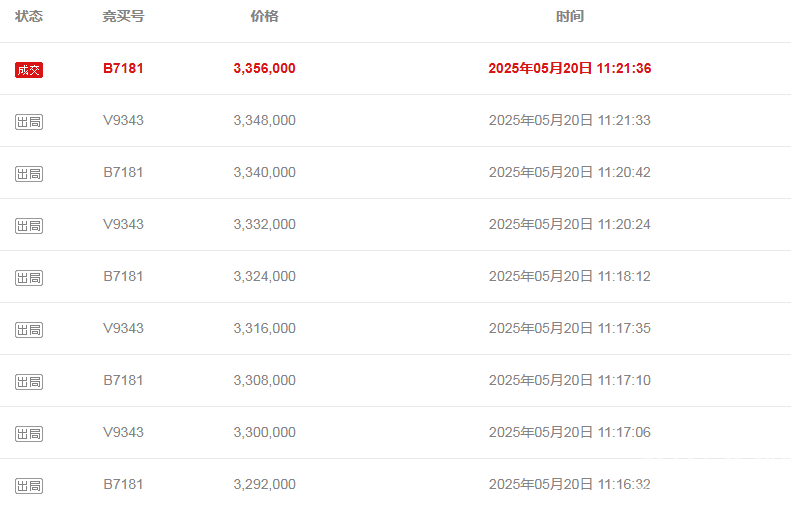Click 出局 badge for the 3,348,000 bid

click(29, 122)
